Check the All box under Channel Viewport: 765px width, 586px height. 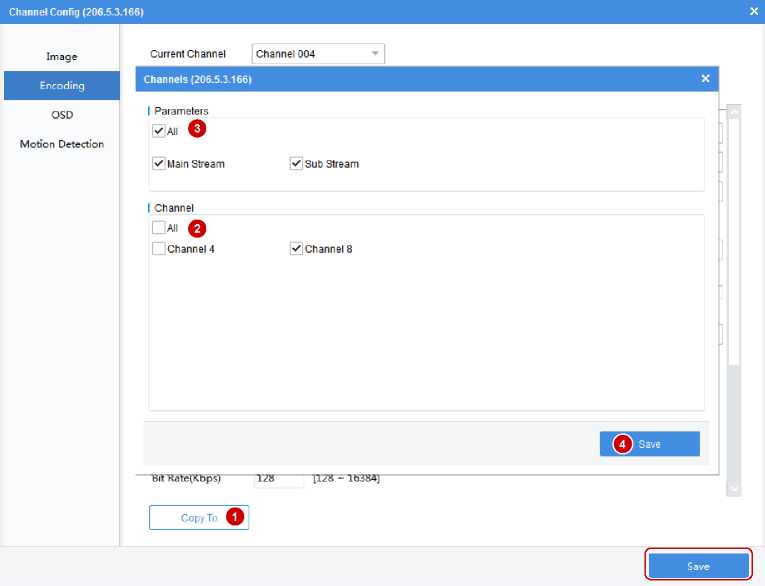point(159,228)
